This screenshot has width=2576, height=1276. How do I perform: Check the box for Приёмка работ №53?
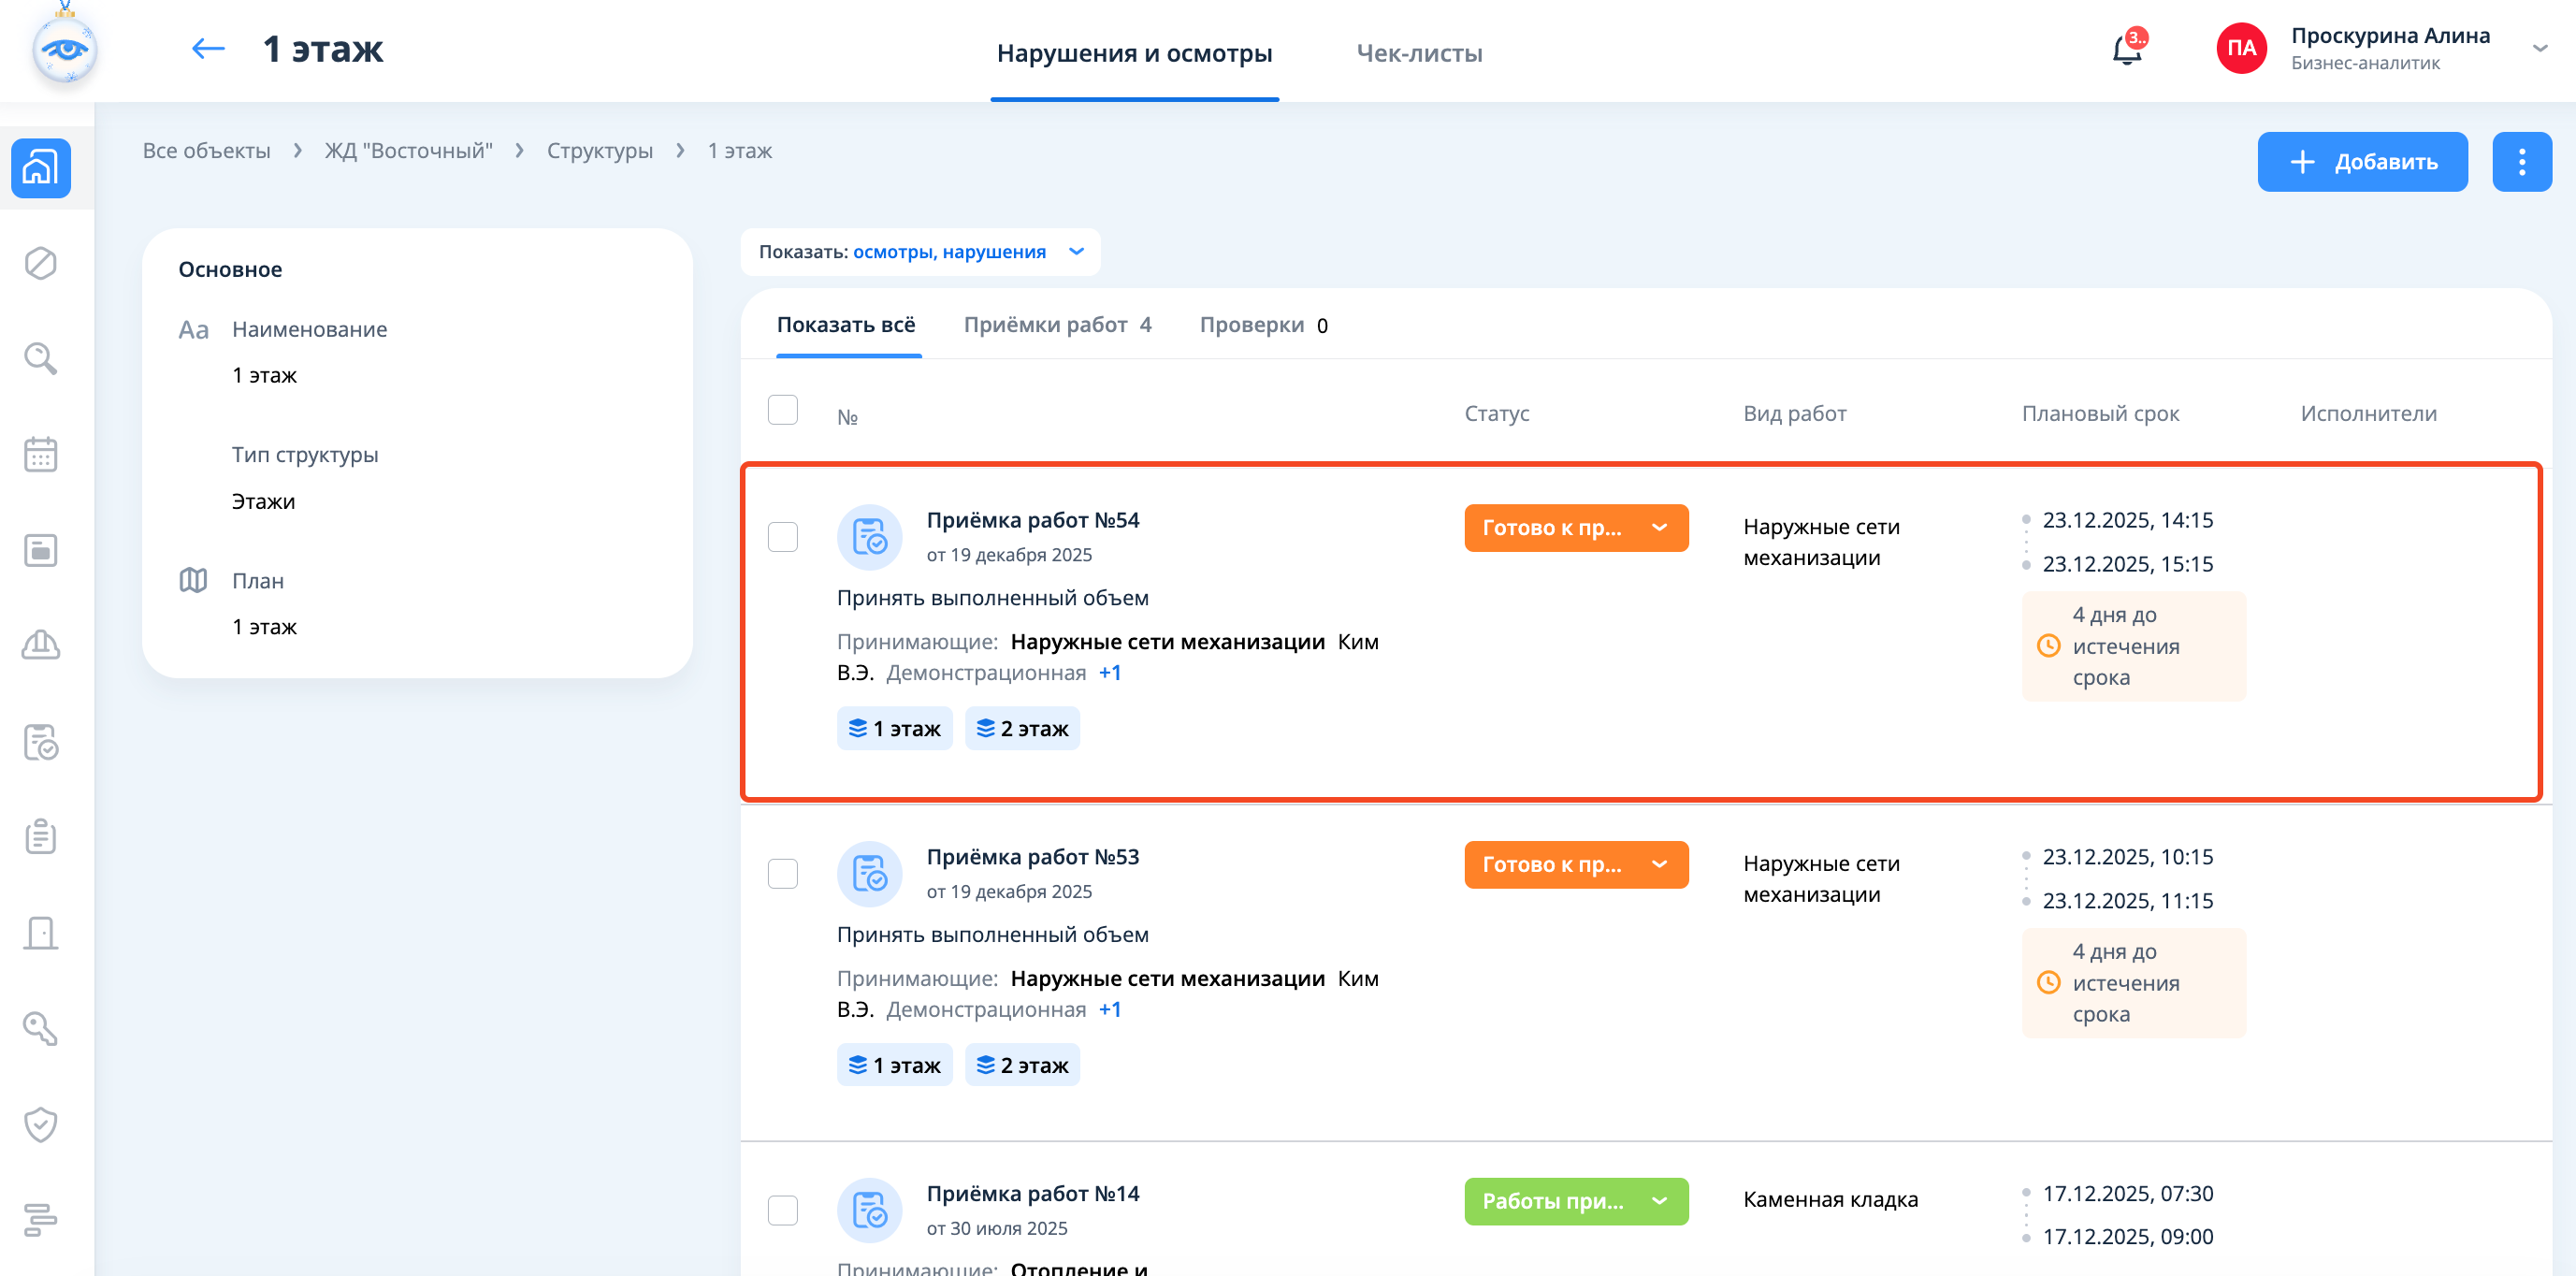point(782,874)
